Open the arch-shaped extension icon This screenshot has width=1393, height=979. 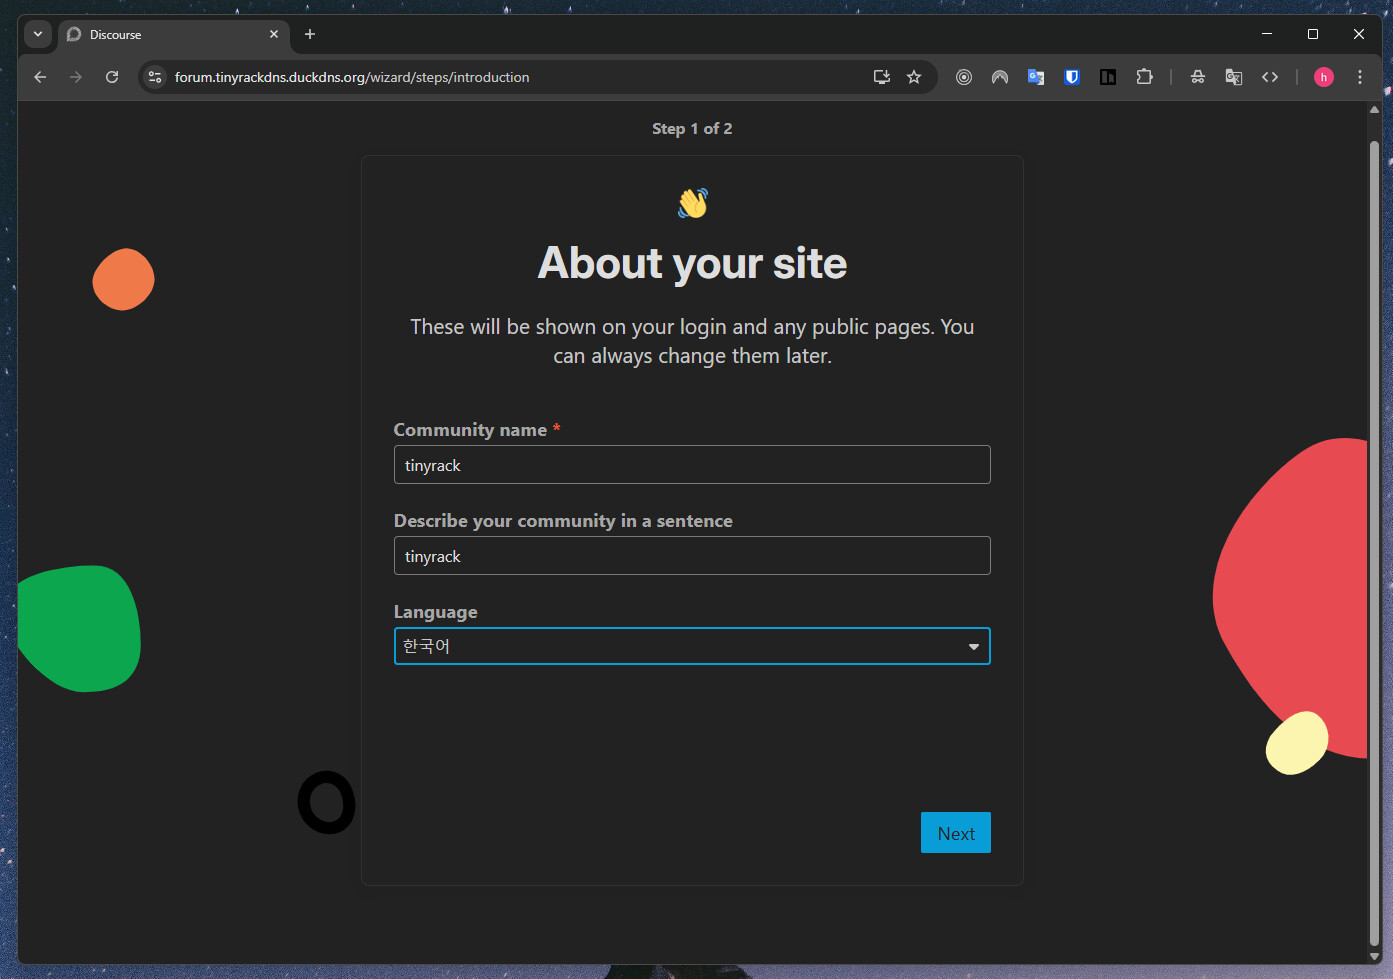coord(1000,77)
